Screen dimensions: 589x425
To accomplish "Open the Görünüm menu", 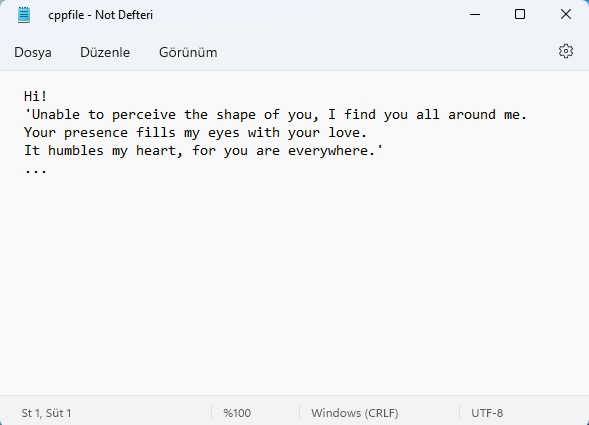I will coord(188,52).
